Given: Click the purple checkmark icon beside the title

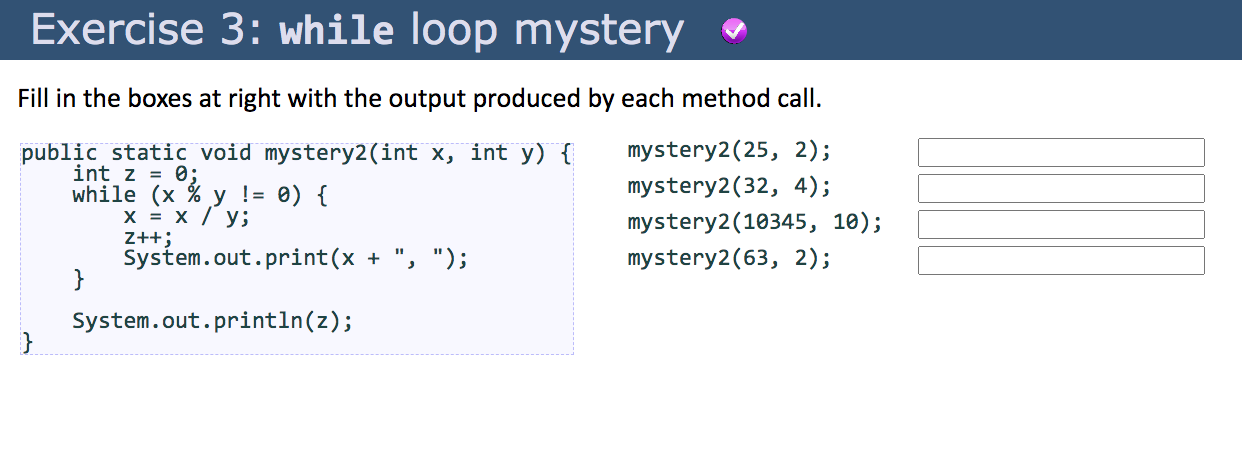Looking at the screenshot, I should pos(734,32).
